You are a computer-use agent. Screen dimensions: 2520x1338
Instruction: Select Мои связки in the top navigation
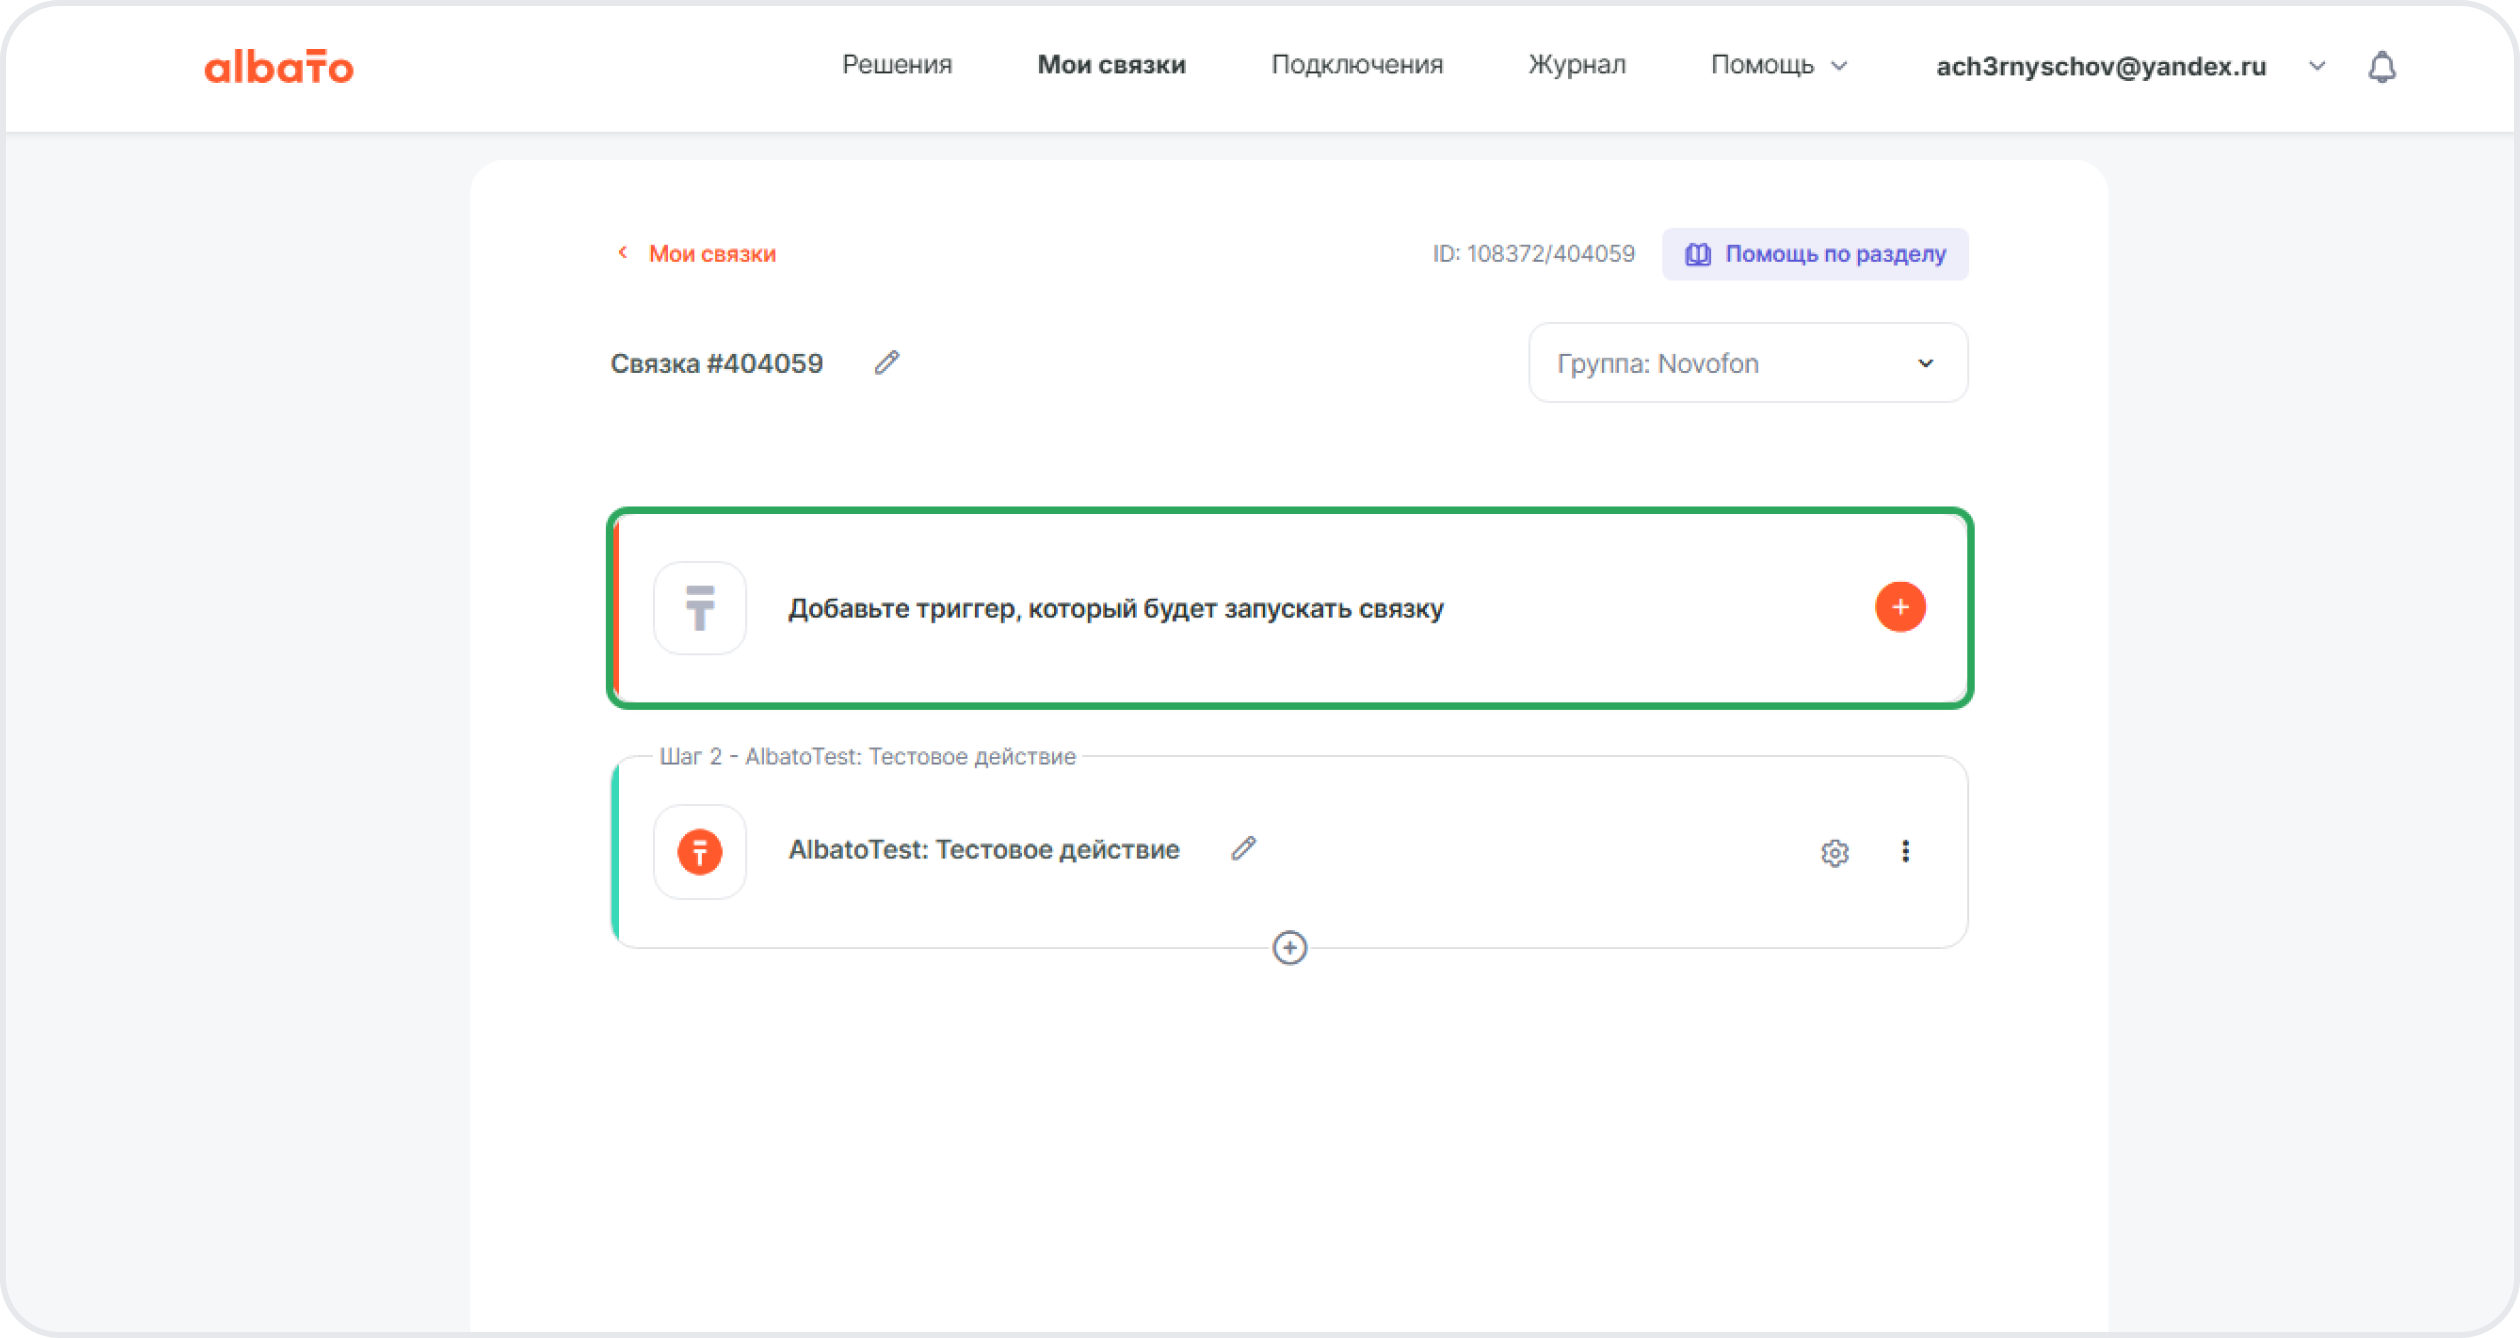click(x=1111, y=65)
